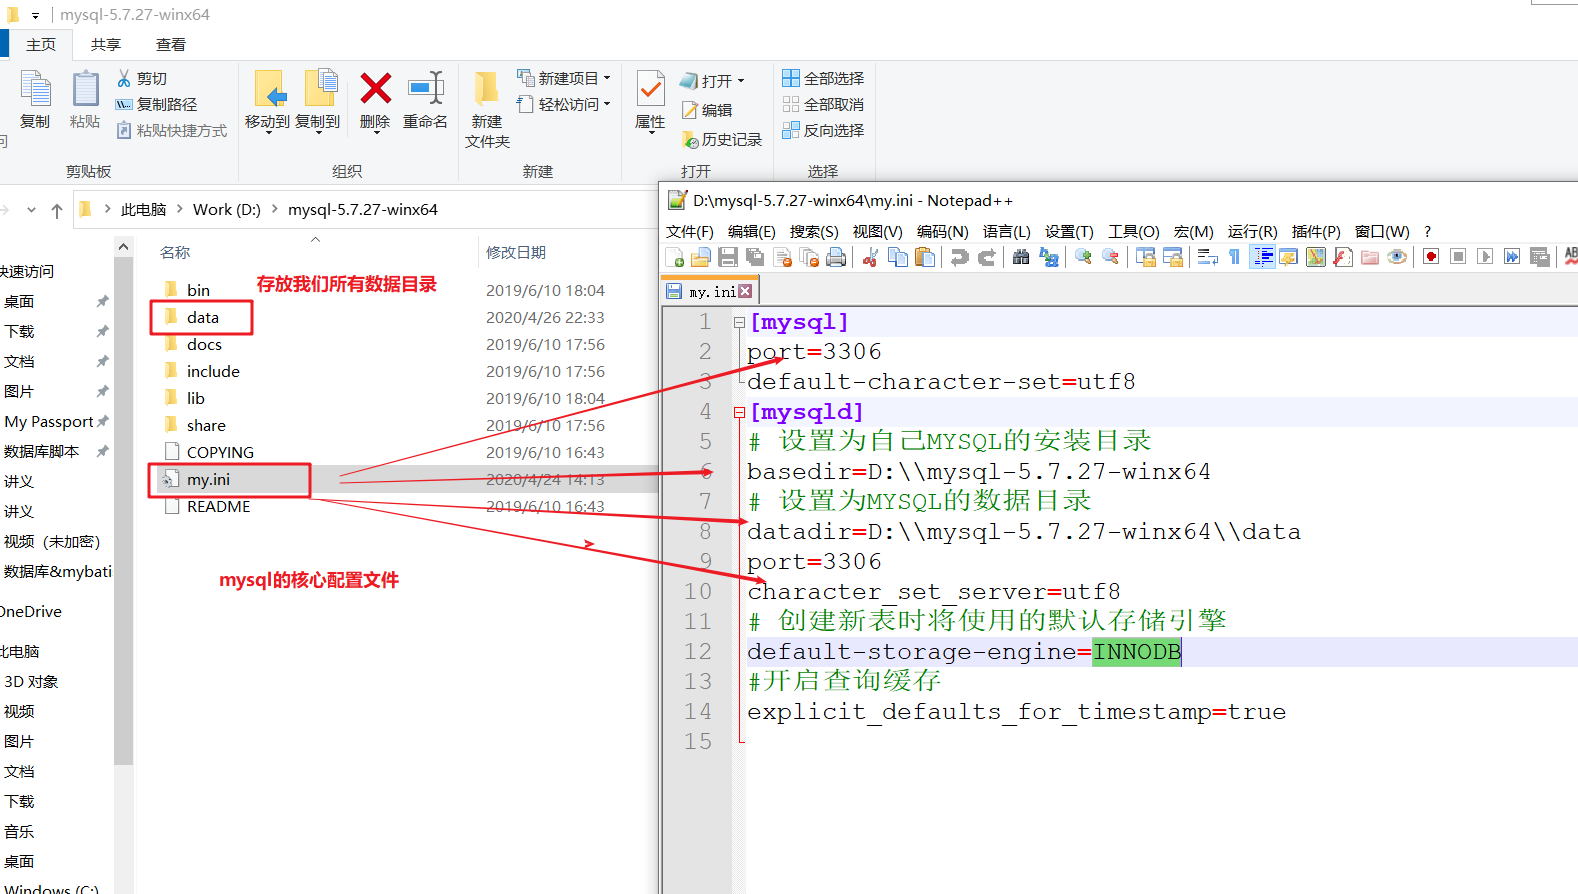This screenshot has width=1578, height=894.
Task: Click the New Folder icon in Explorer ribbon
Action: pyautogui.click(x=486, y=89)
